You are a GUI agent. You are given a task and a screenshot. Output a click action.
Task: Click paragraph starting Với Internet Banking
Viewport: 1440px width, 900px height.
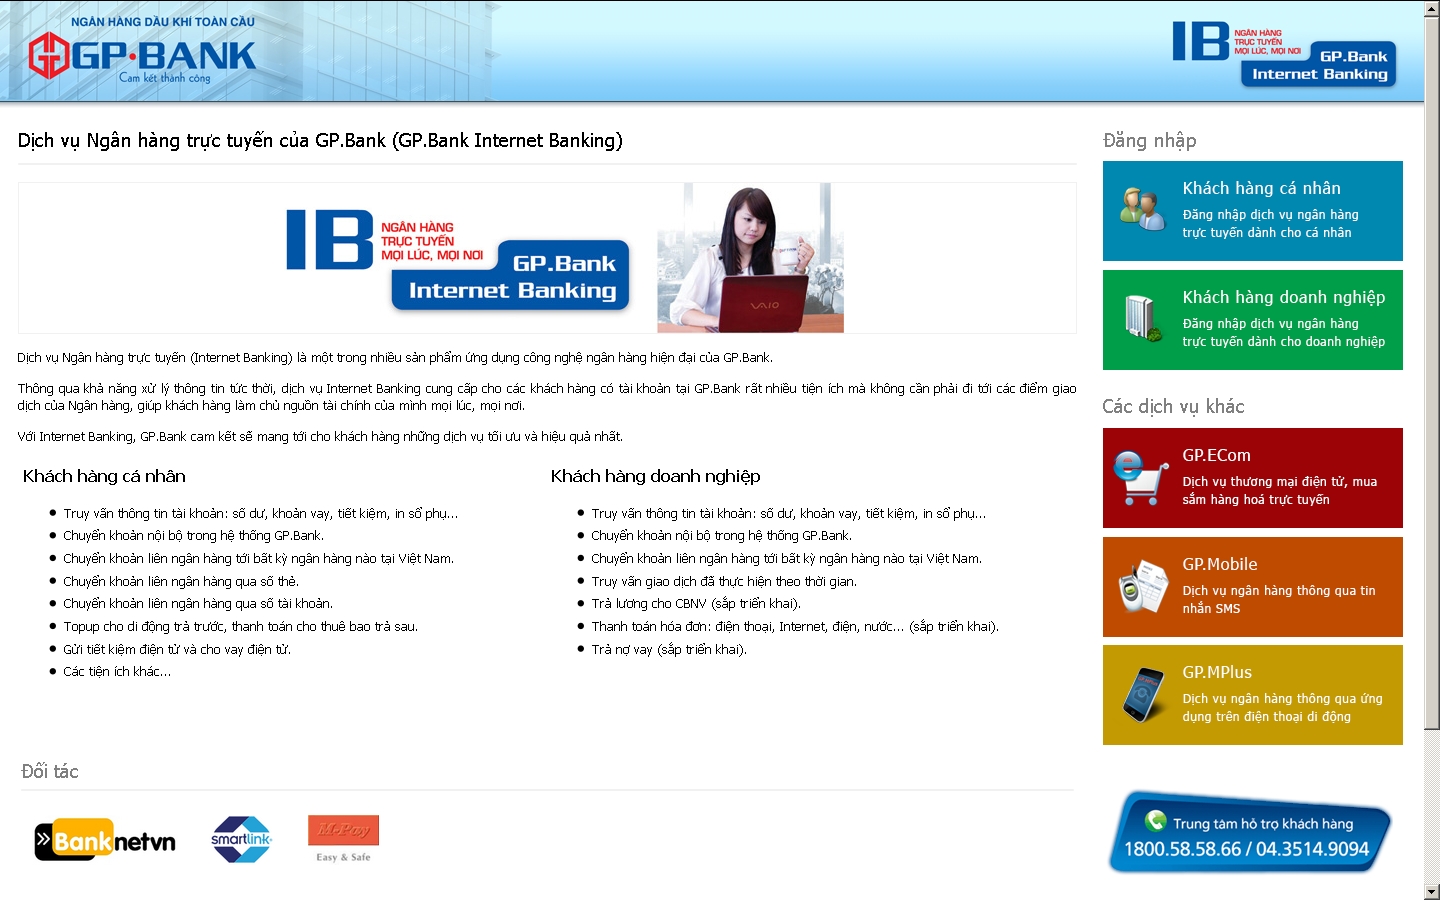pyautogui.click(x=320, y=436)
